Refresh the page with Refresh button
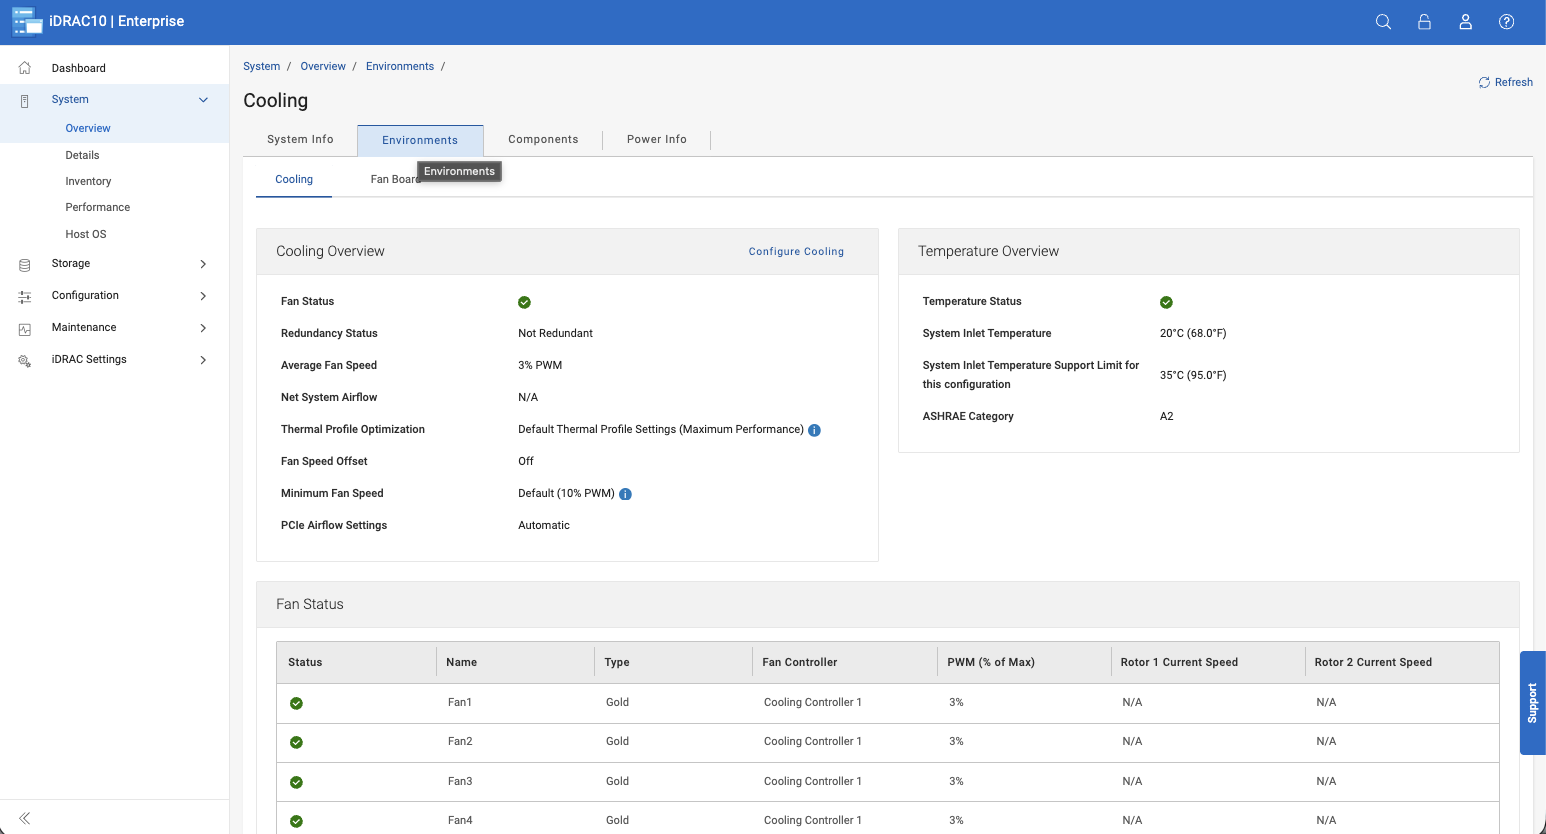The image size is (1546, 834). pos(1505,82)
